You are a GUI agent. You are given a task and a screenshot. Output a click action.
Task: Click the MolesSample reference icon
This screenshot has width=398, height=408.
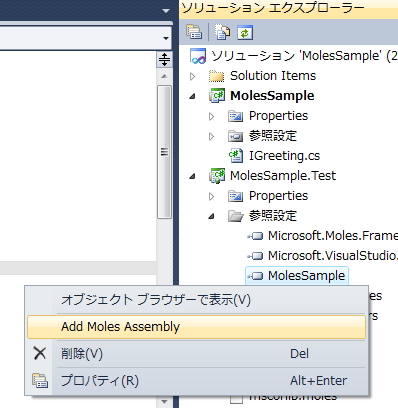click(255, 276)
